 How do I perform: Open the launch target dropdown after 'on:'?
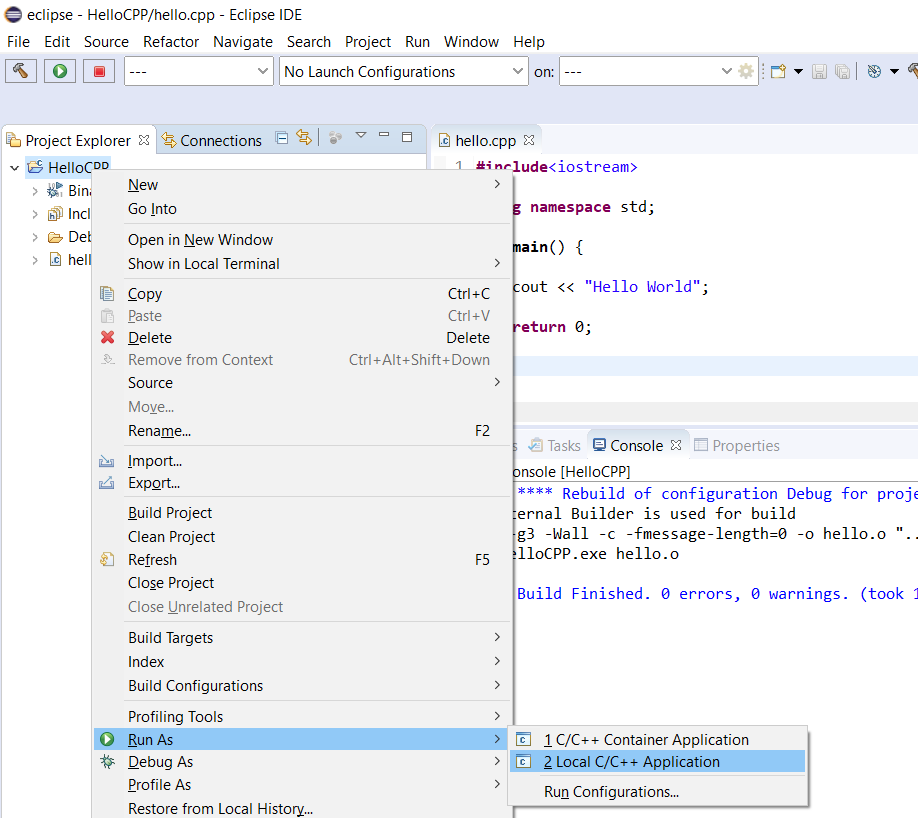727,71
